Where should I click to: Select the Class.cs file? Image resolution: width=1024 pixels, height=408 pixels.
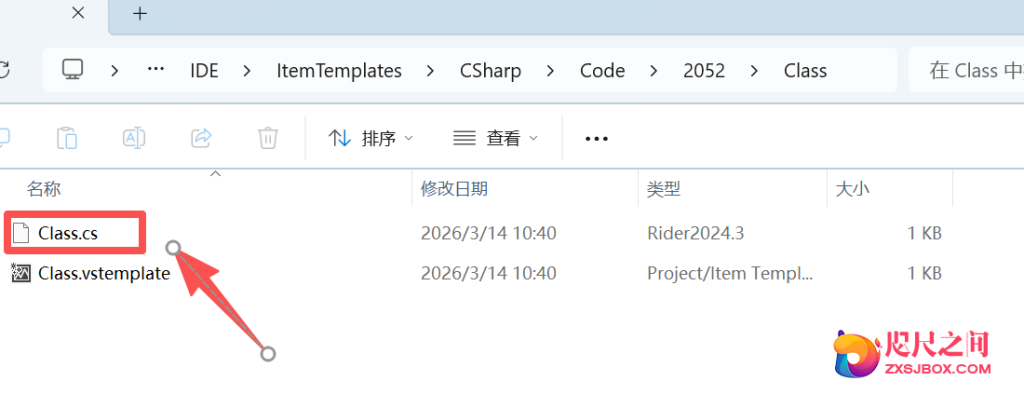[67, 233]
